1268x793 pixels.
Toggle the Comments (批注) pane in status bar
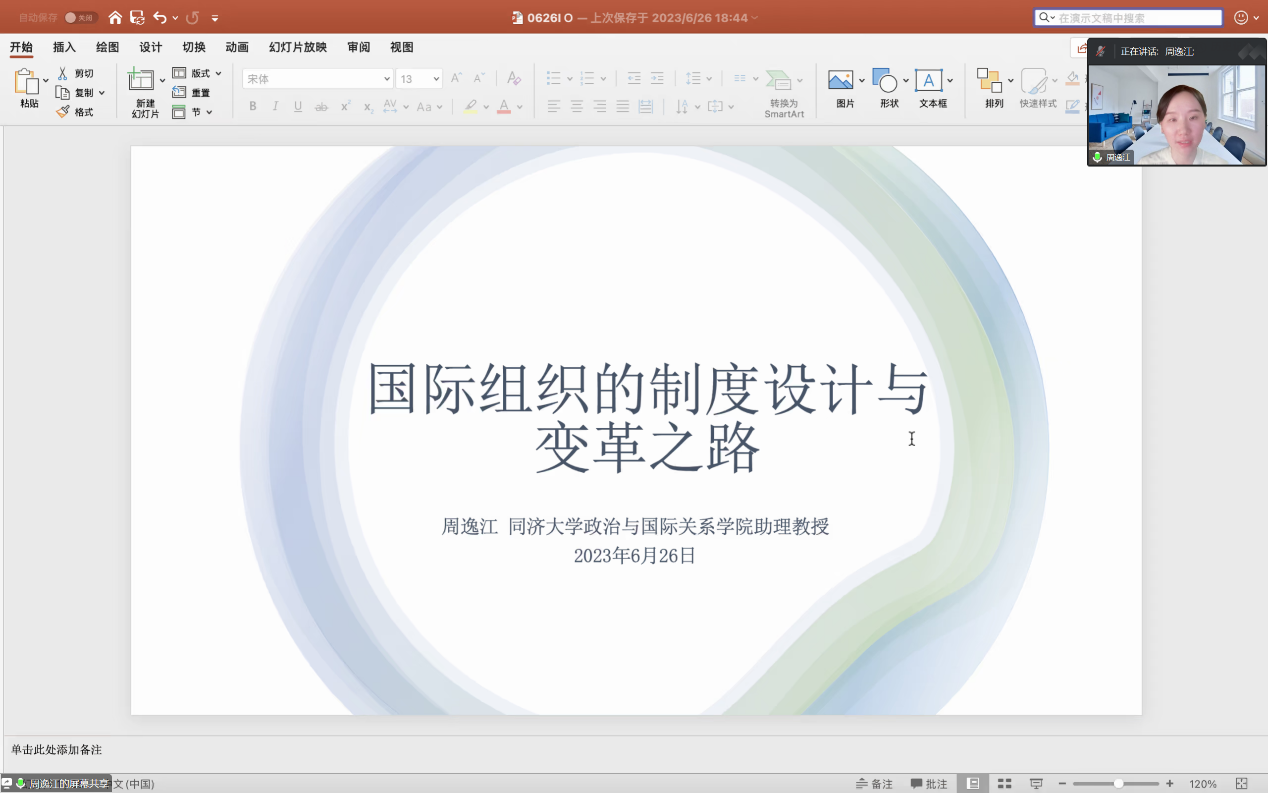928,784
